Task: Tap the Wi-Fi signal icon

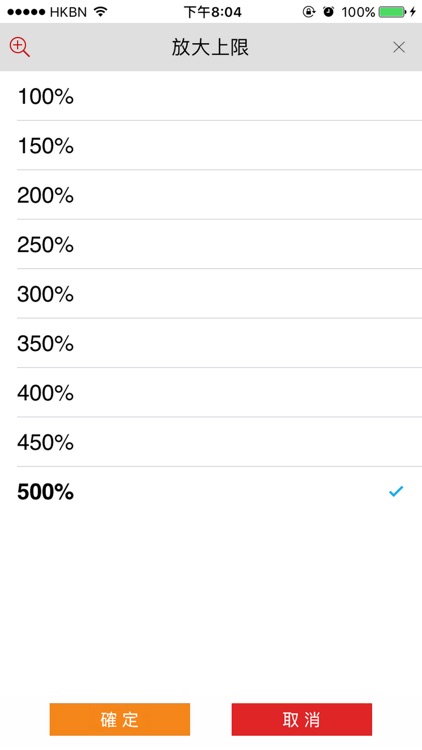Action: (100, 12)
